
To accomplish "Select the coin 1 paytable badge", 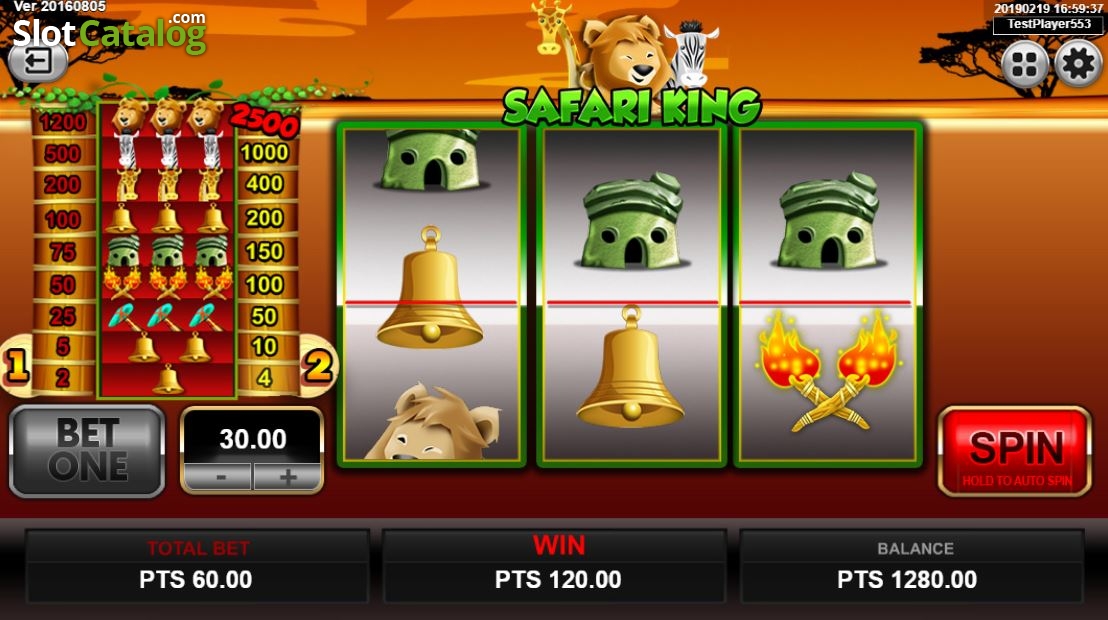I will pos(16,365).
